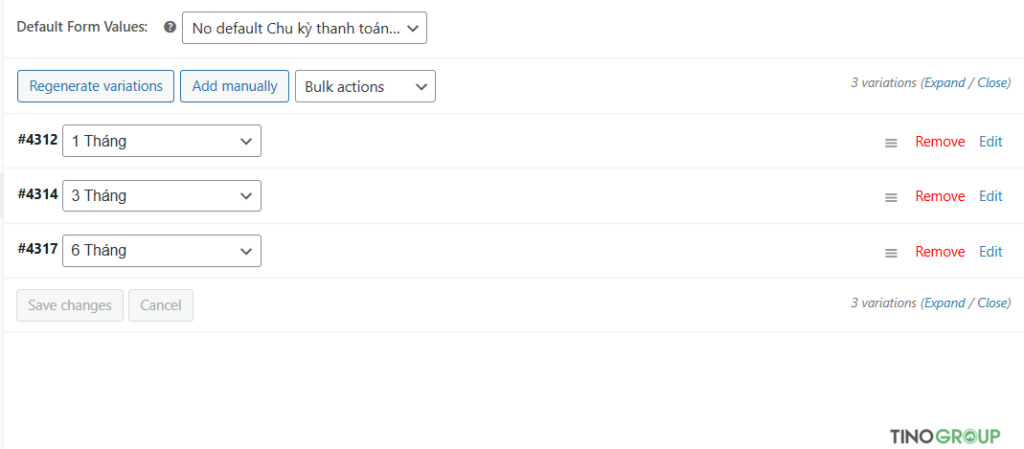Click the Cancel button
Viewport: 1024px width, 449px height.
coord(161,305)
